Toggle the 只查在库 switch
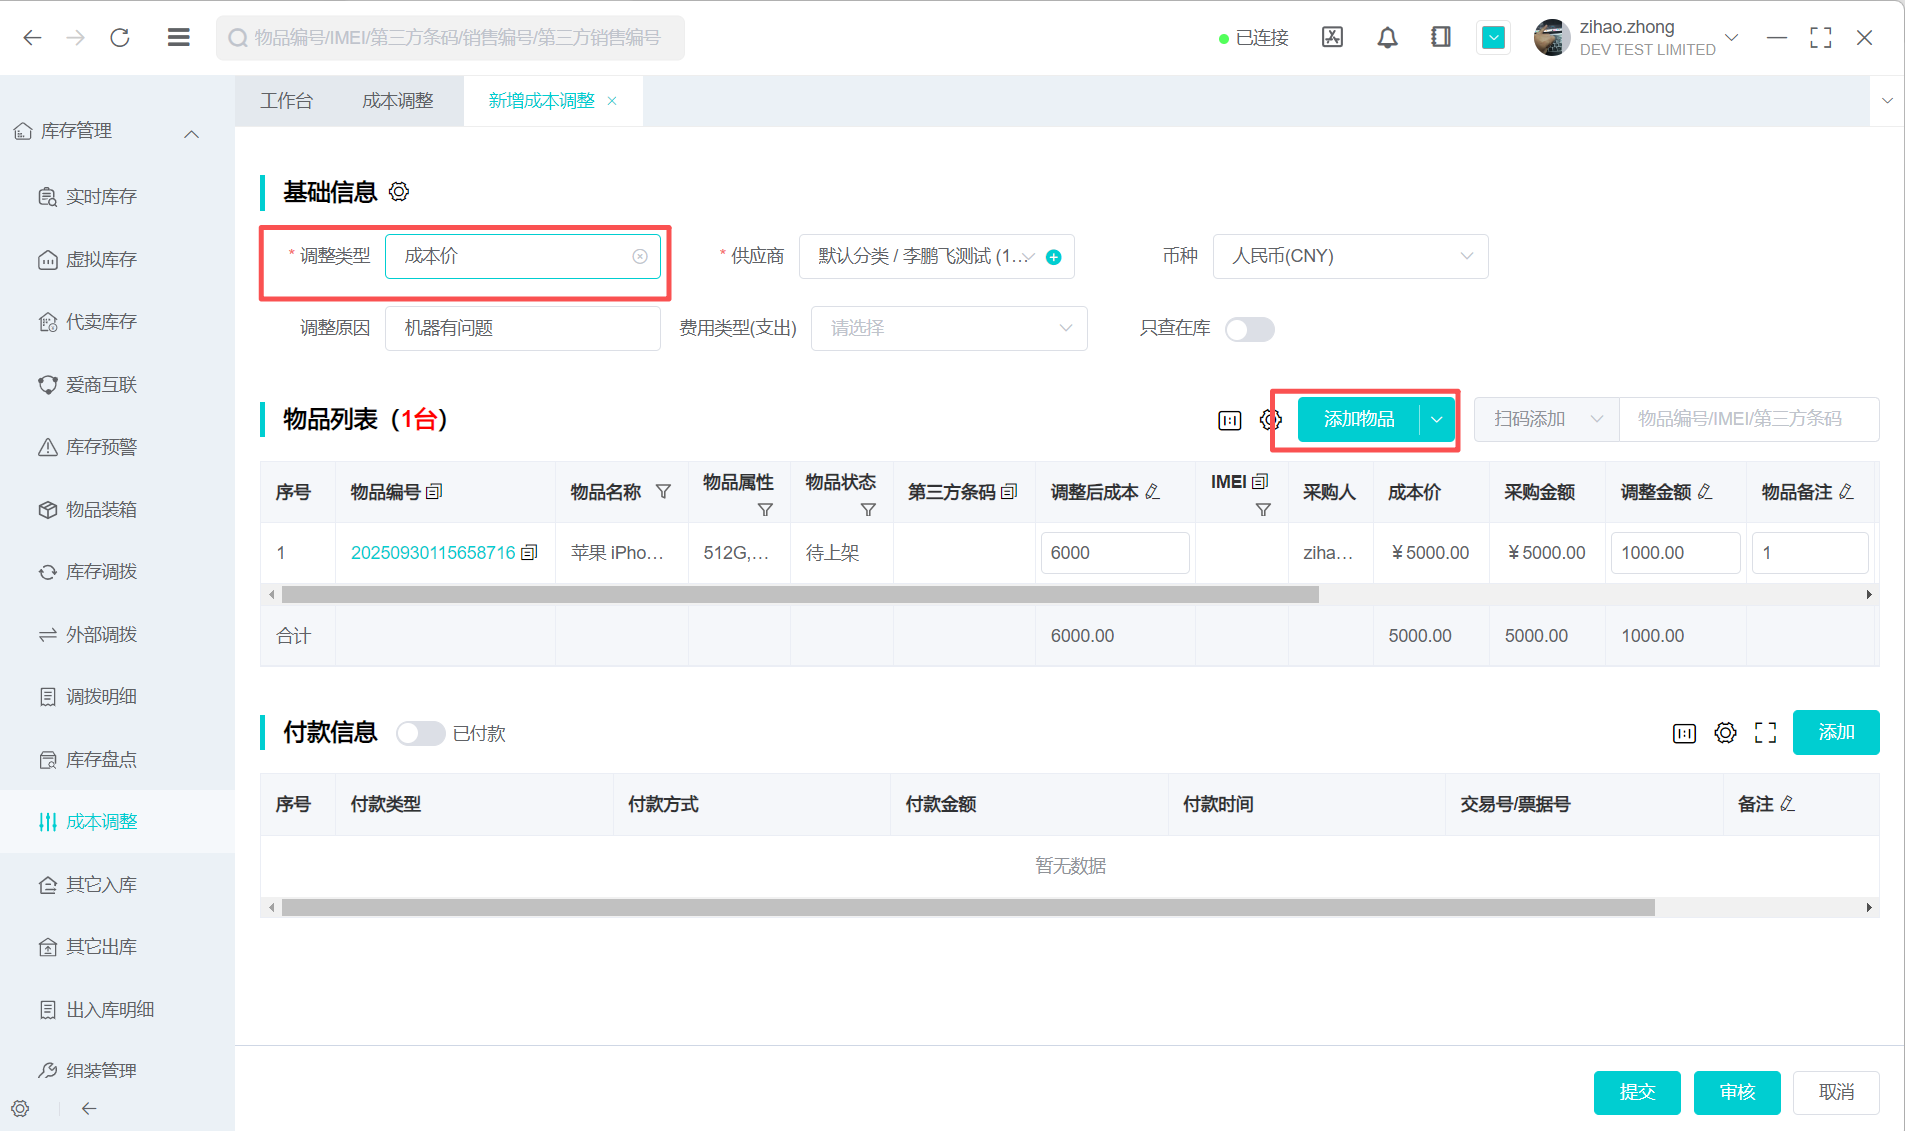The height and width of the screenshot is (1131, 1905). click(1249, 329)
